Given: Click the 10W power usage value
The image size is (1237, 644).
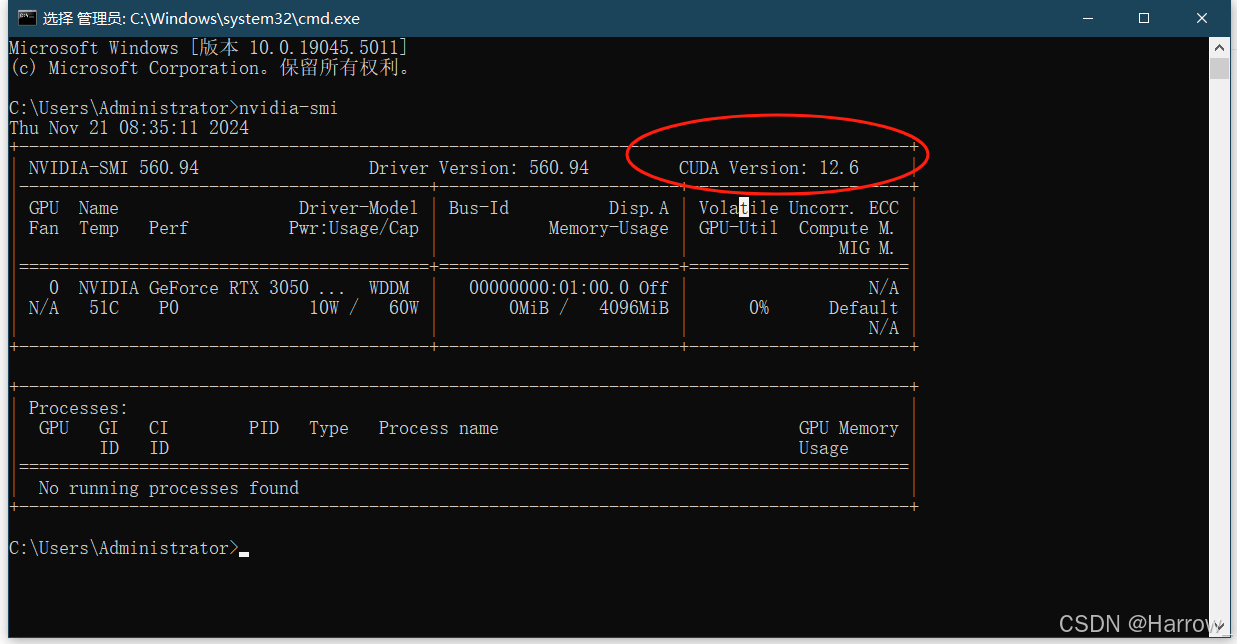Looking at the screenshot, I should pyautogui.click(x=324, y=308).
